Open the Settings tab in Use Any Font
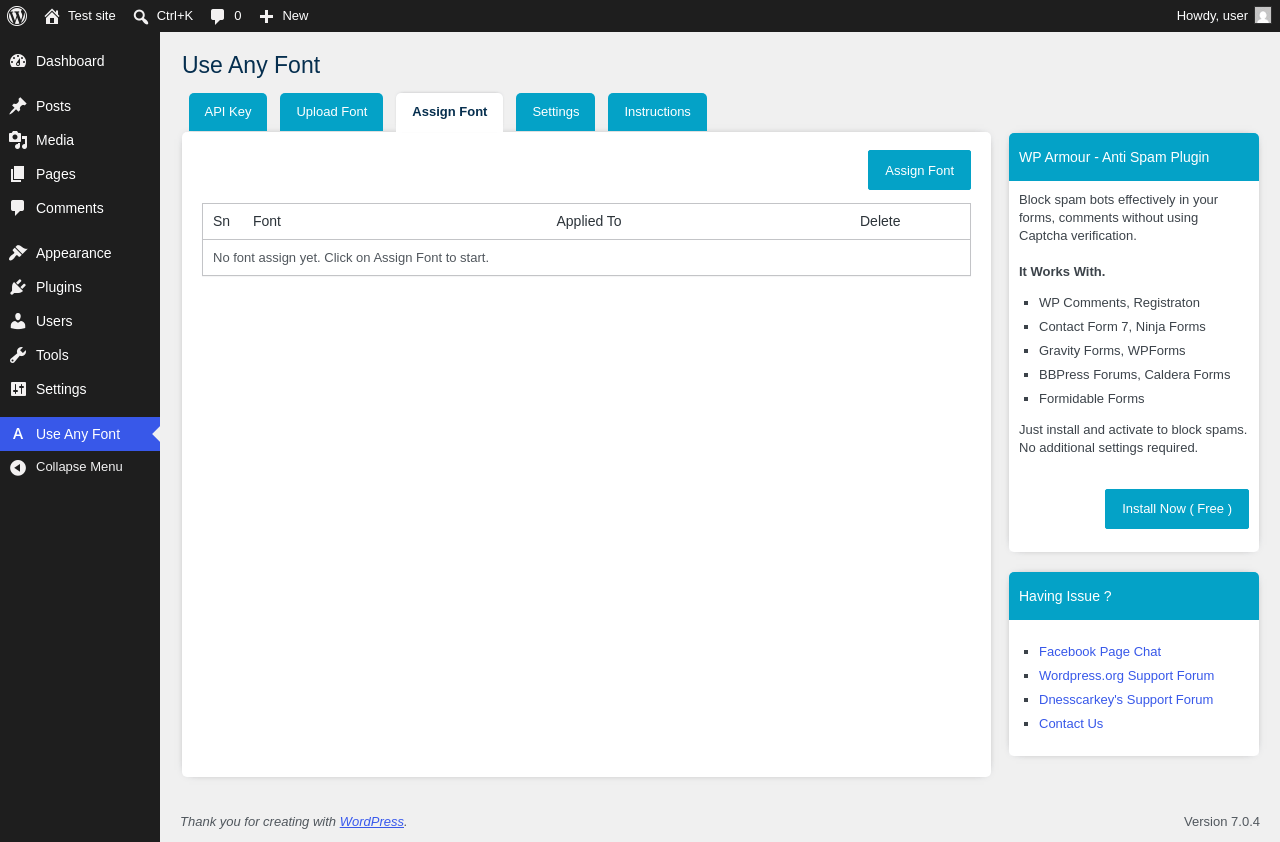The width and height of the screenshot is (1280, 842). (x=556, y=112)
